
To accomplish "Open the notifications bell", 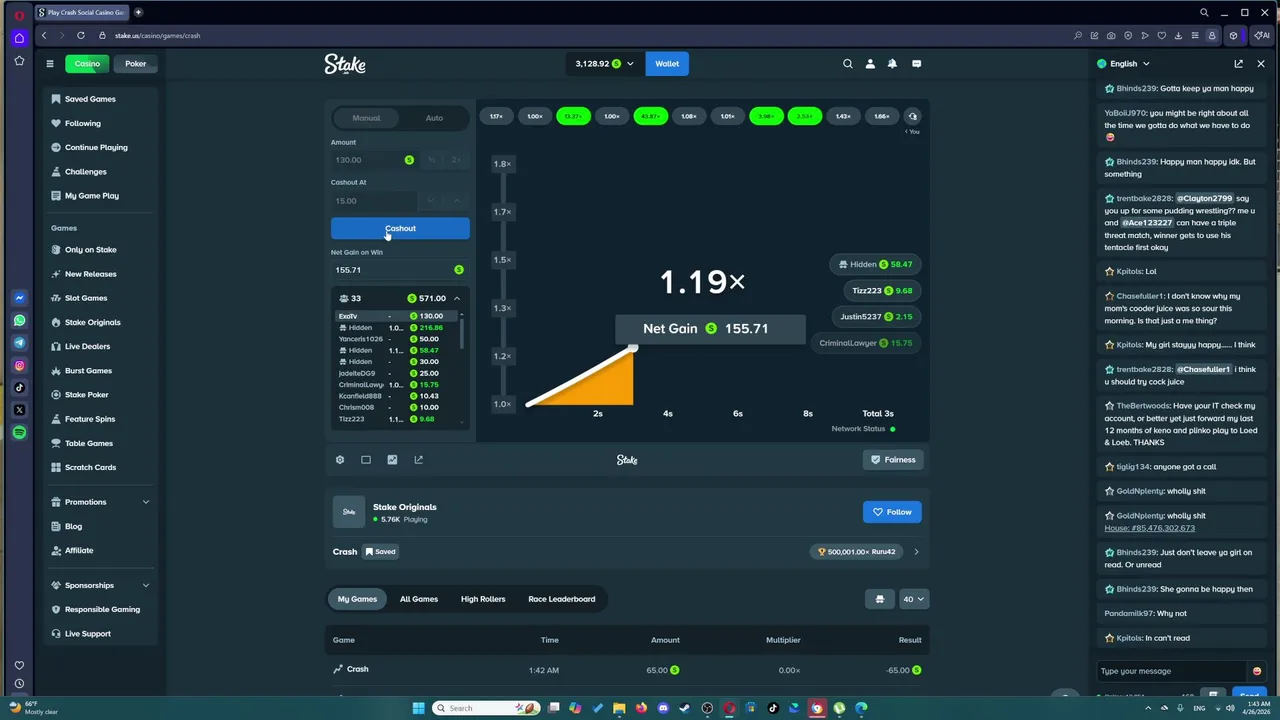I will [x=892, y=64].
